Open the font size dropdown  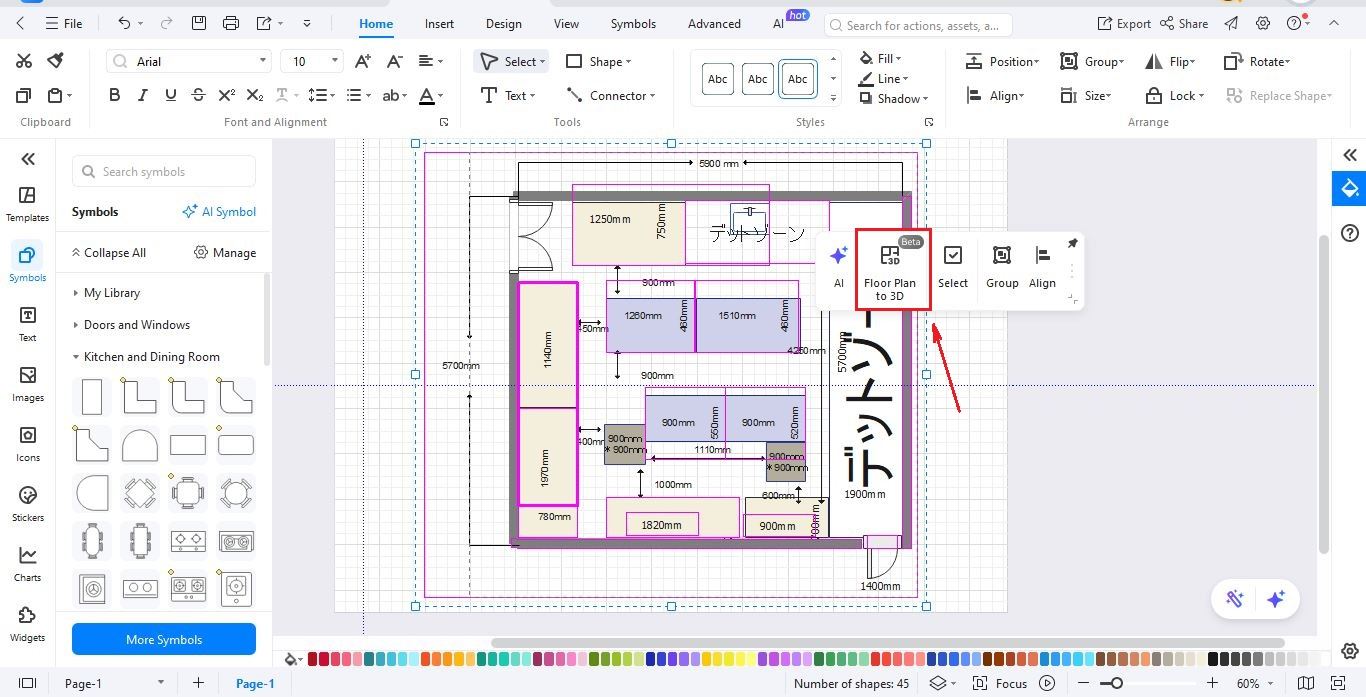point(311,61)
